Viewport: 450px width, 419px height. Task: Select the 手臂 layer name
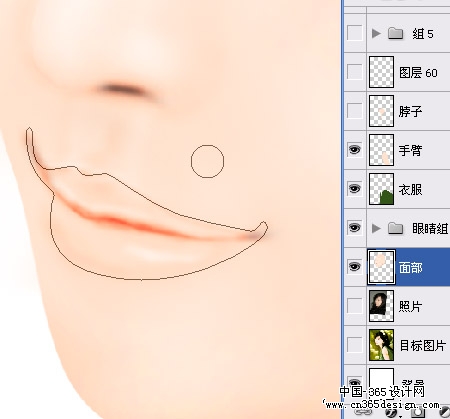click(x=410, y=150)
